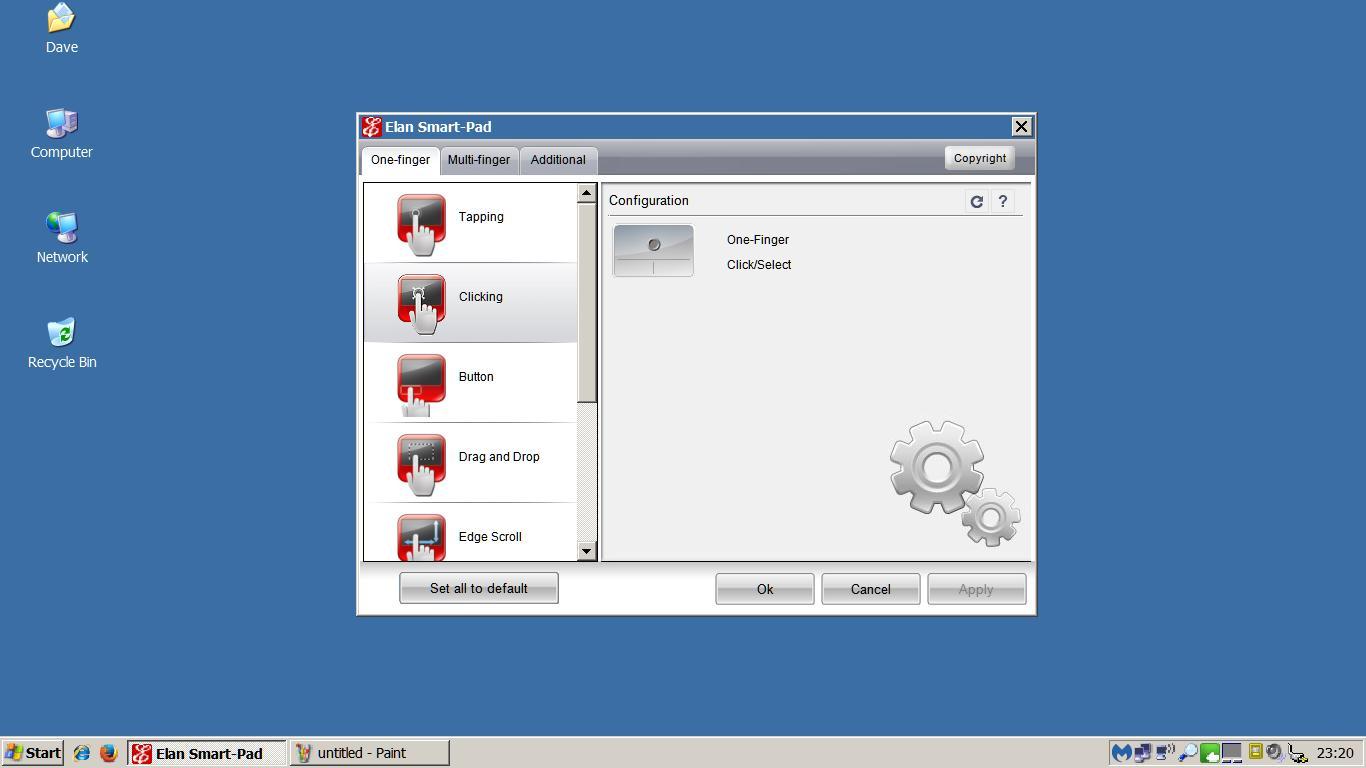
Task: Select the Tapping gesture icon
Action: pos(421,225)
